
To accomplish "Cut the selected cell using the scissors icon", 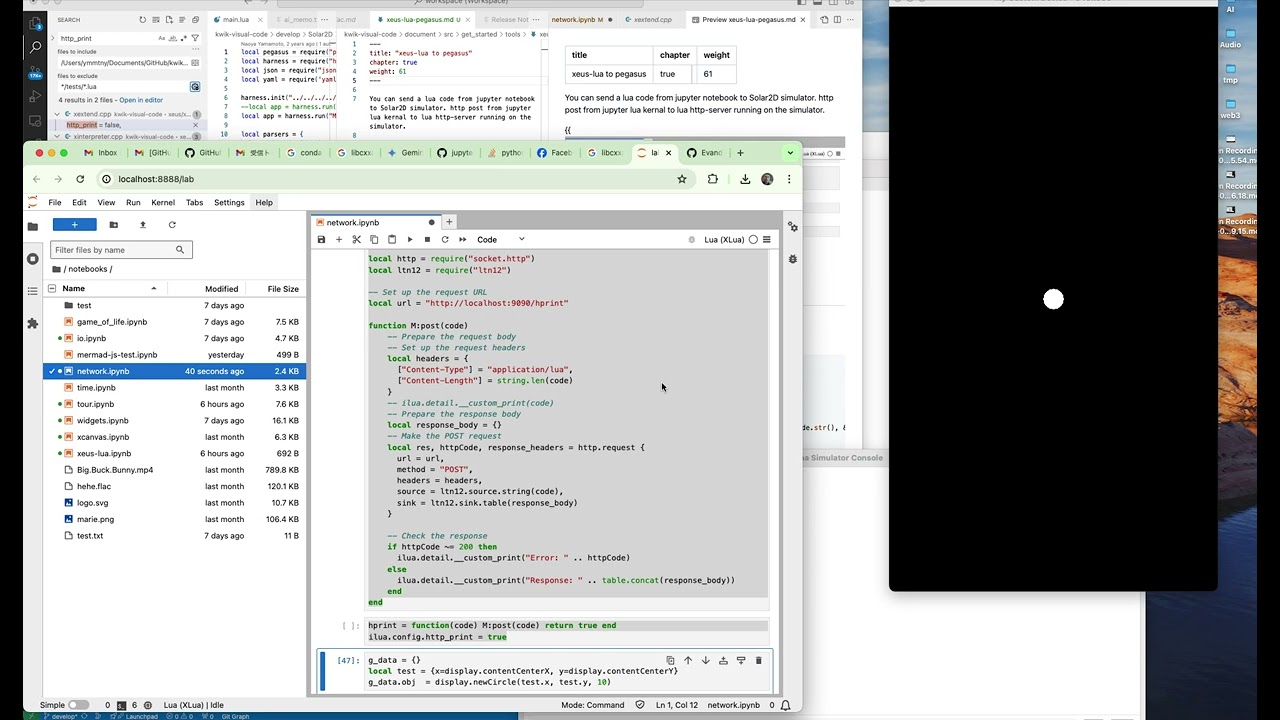I will 356,240.
